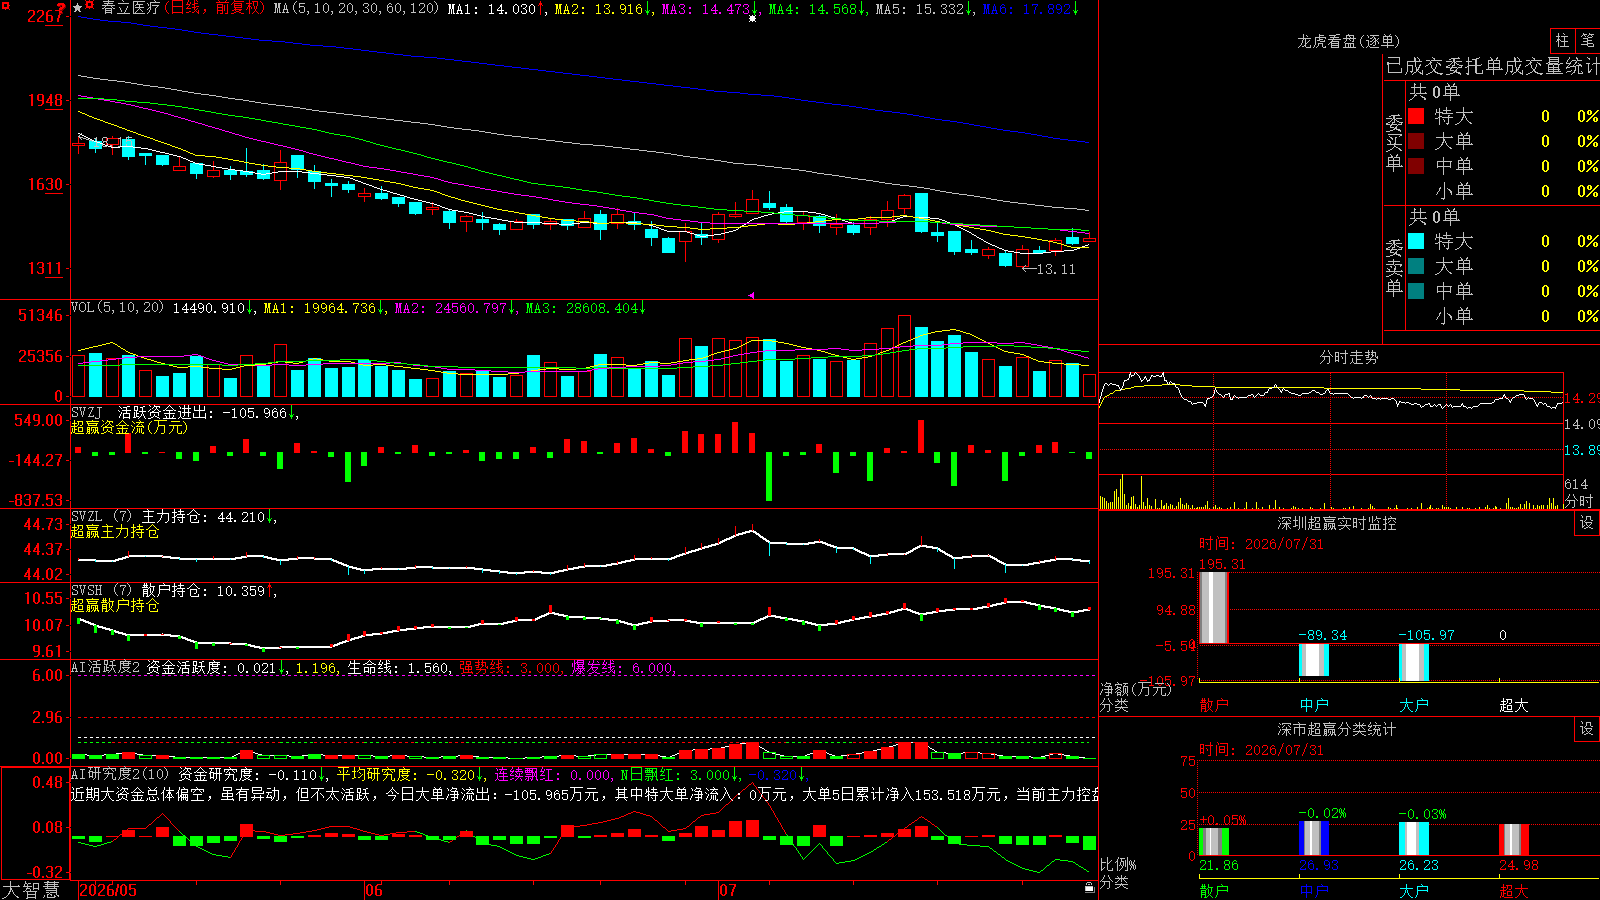1600x900 pixels.
Task: Click the 中户 bar valued 26.93
Action: (1314, 839)
